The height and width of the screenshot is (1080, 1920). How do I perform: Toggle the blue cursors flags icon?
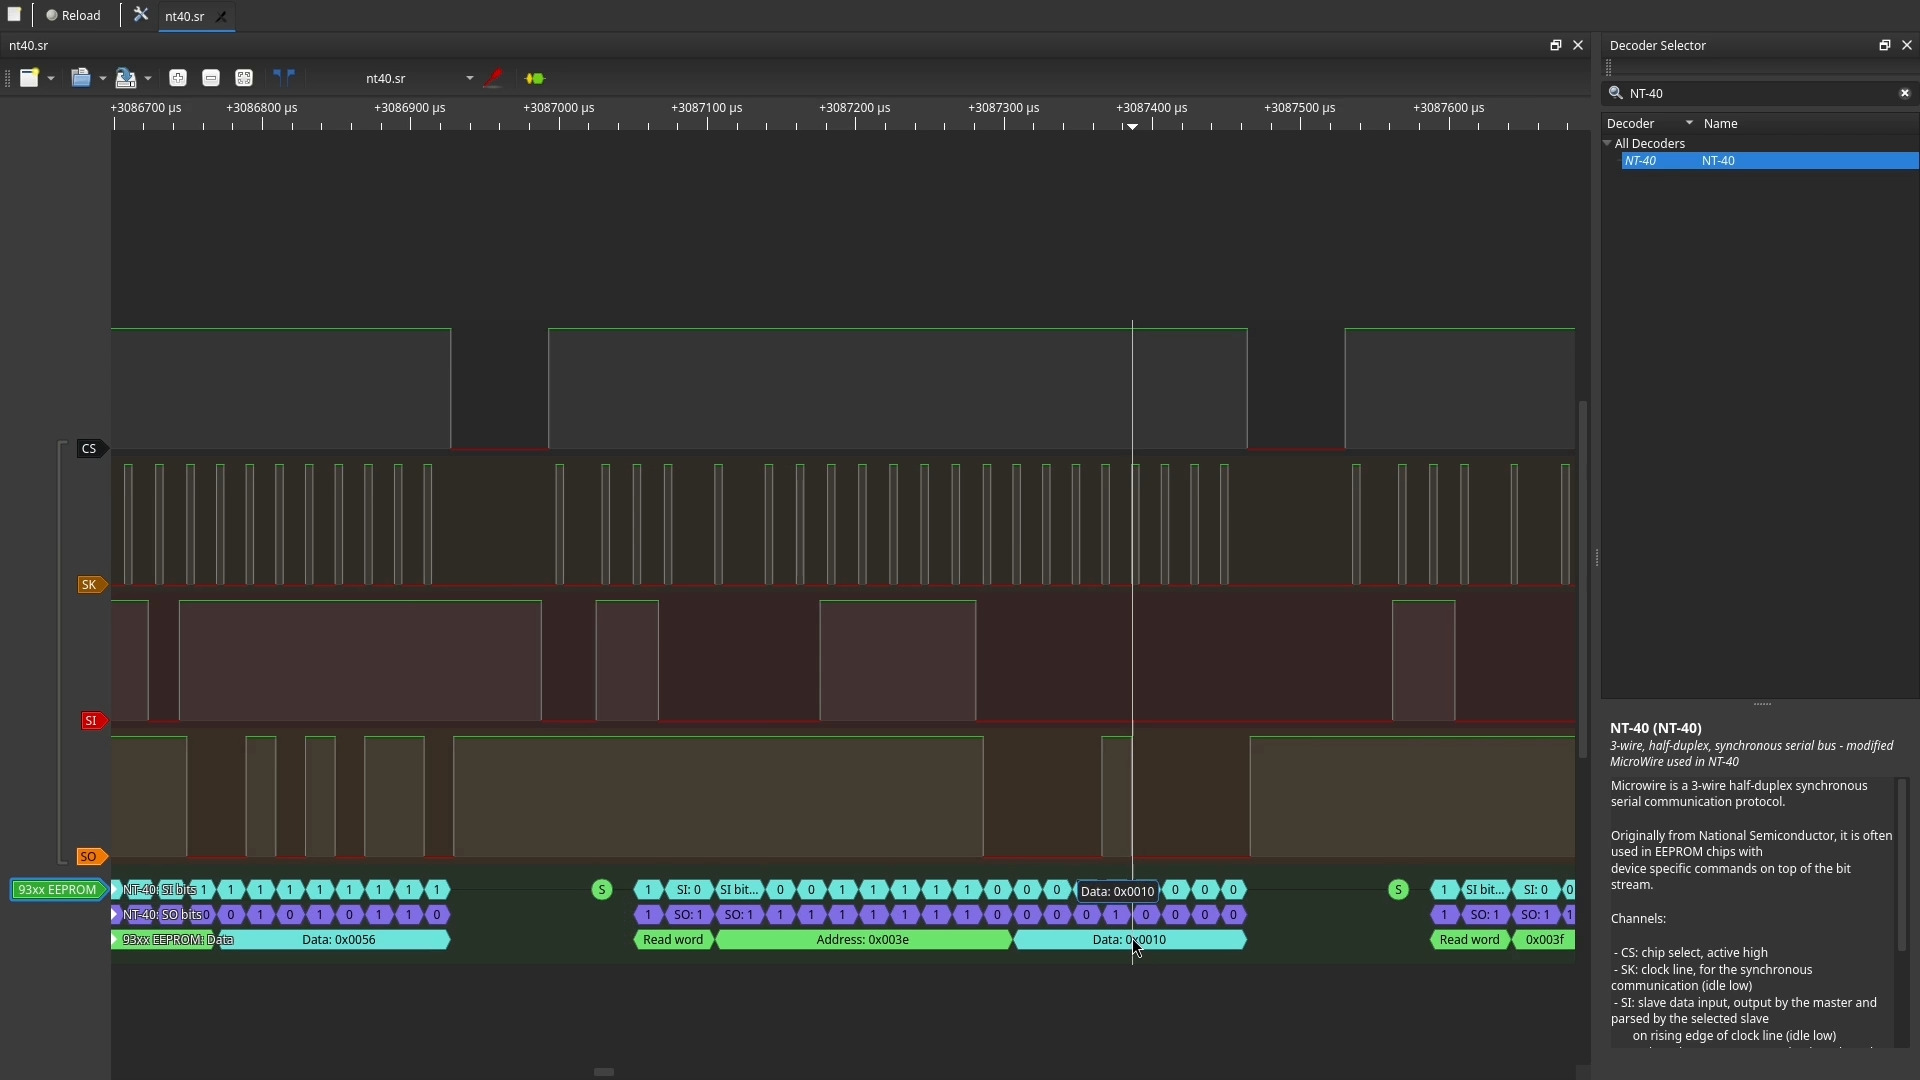pos(284,78)
